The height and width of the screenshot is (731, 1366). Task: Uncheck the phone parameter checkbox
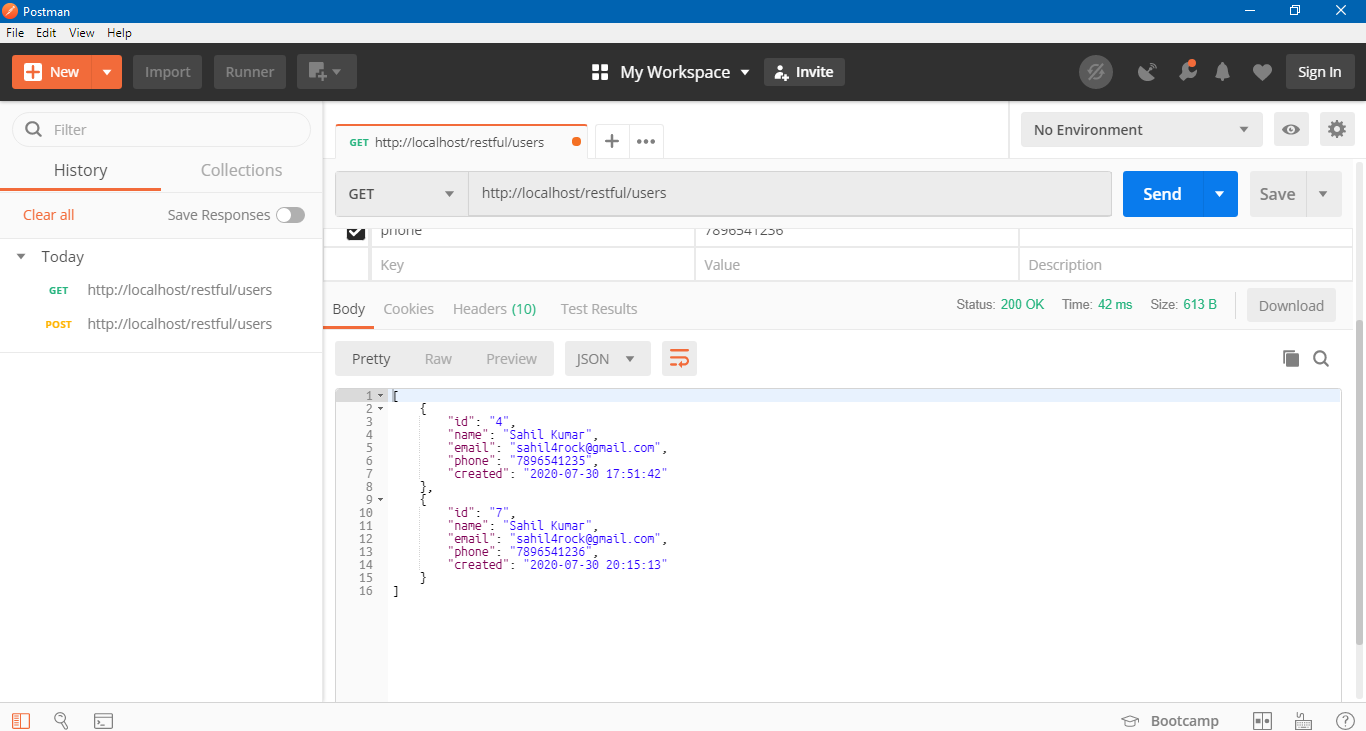356,230
